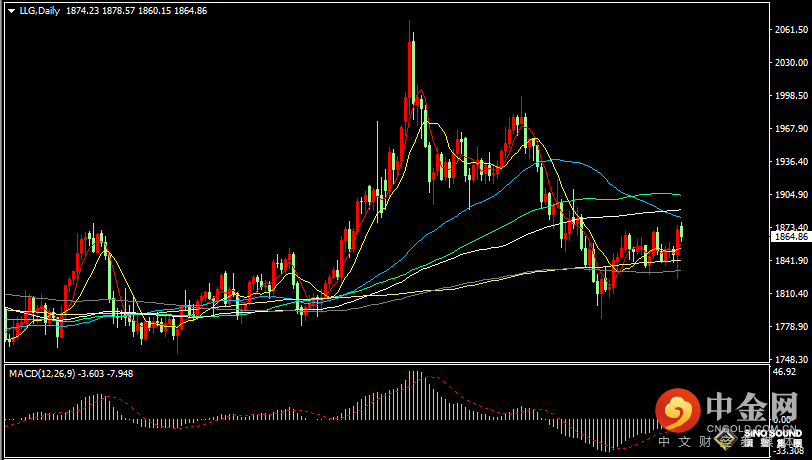Open the chart menu triangle beside LLG
The image size is (812, 460).
point(11,11)
